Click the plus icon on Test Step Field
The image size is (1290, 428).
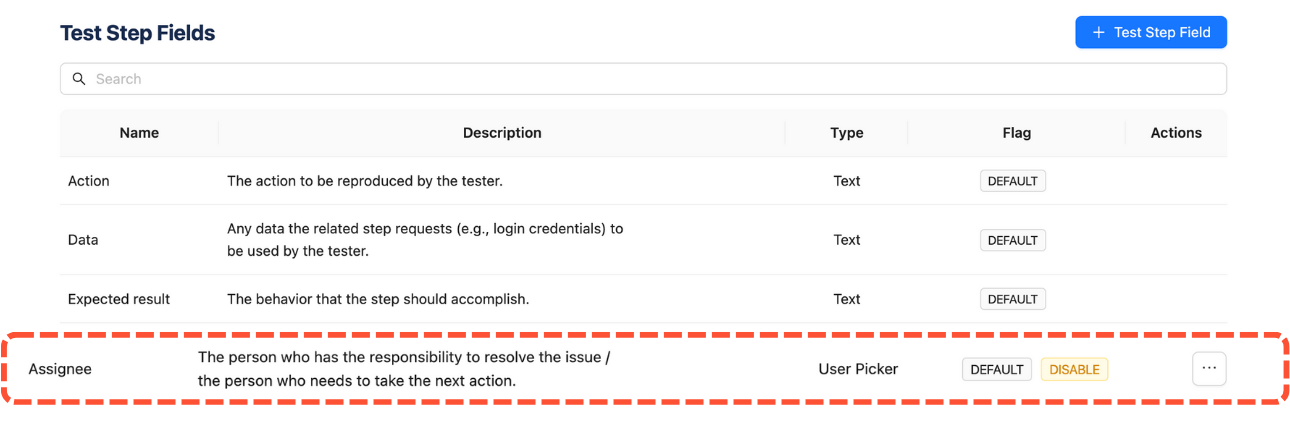point(1098,32)
